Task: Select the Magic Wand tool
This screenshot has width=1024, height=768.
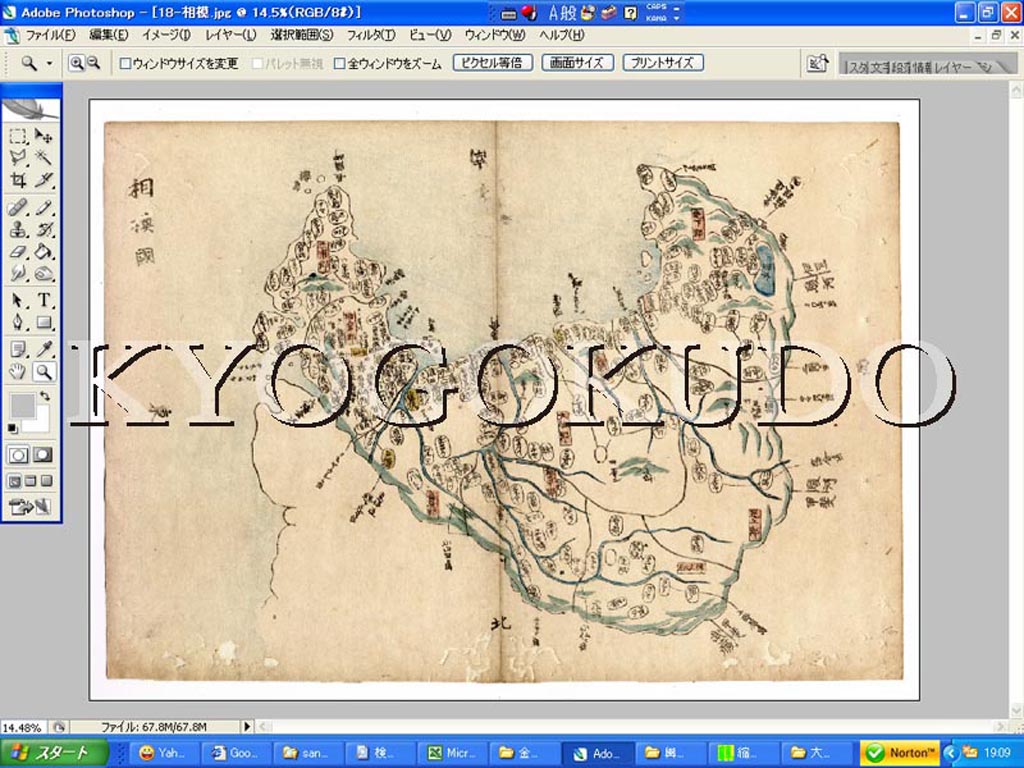Action: [44, 157]
